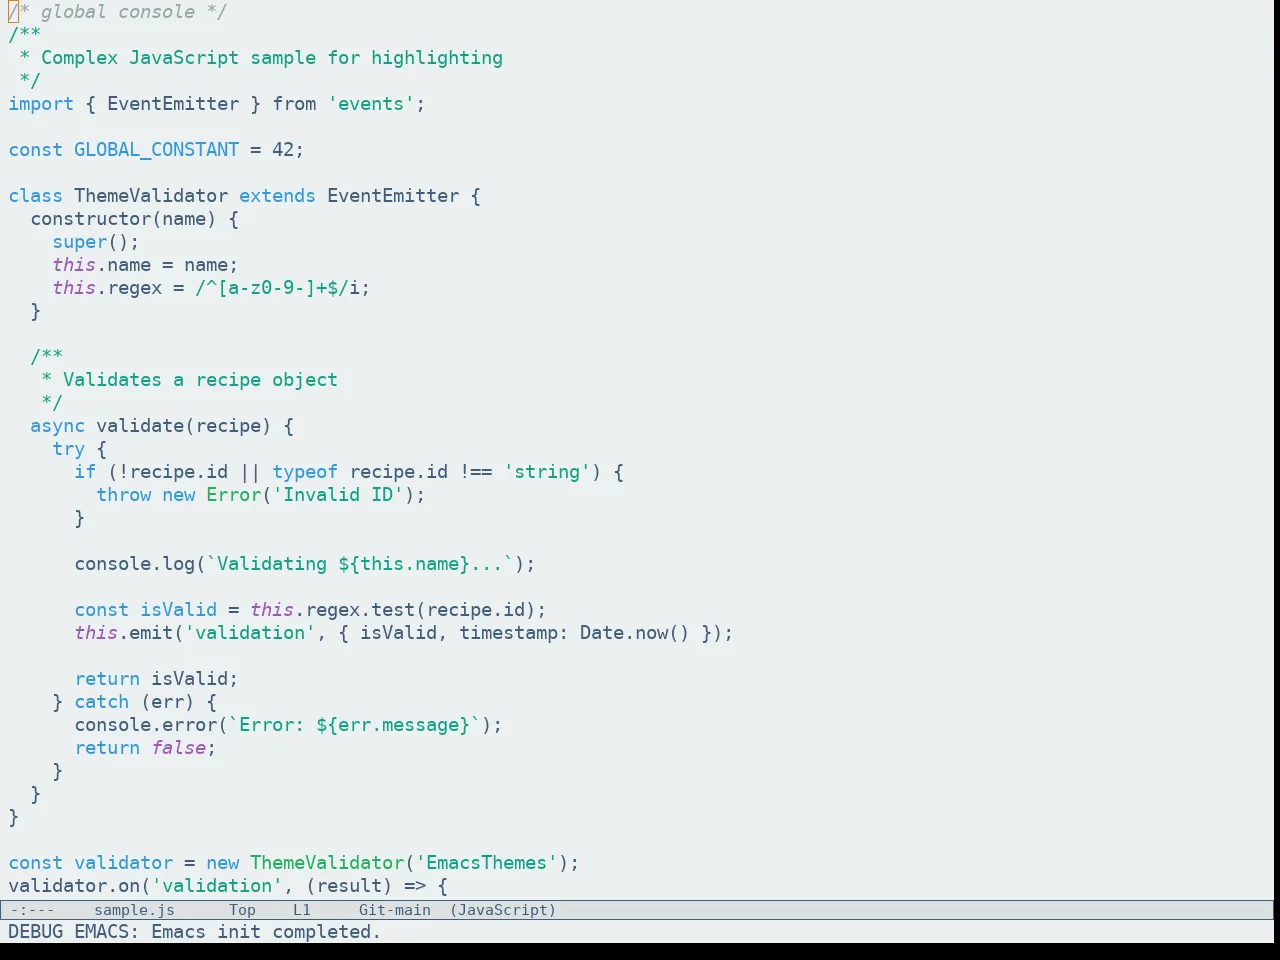Click the 'EmacsThemes' string argument
This screenshot has width=1280, height=960.
tap(487, 863)
